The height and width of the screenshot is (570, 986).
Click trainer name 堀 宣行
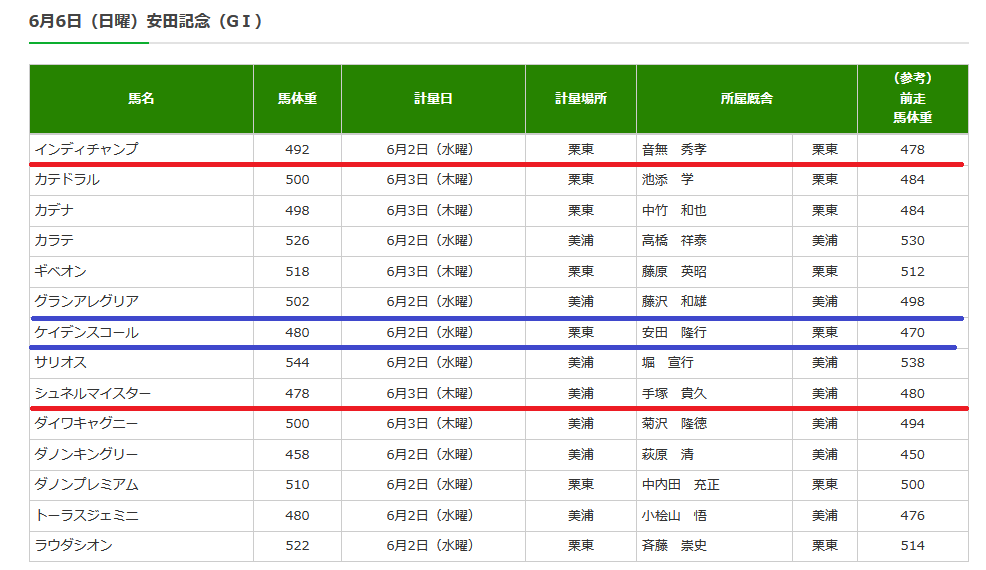[668, 363]
